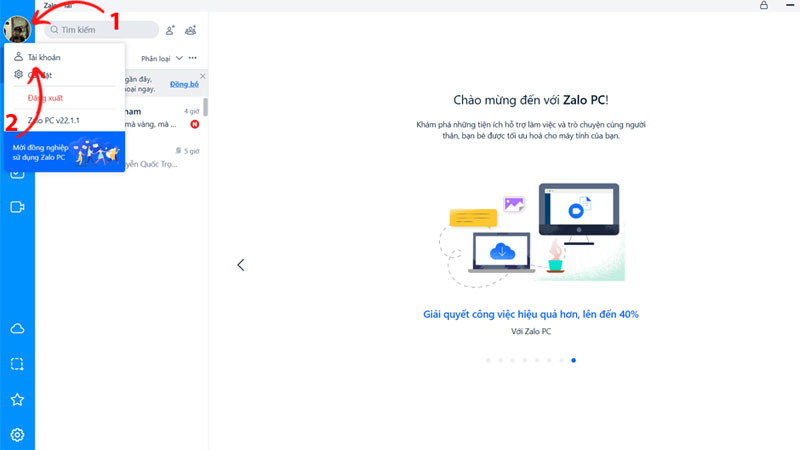The width and height of the screenshot is (800, 450).
Task: Open the Mời đồng nghiệp invitation banner
Action: 65,152
